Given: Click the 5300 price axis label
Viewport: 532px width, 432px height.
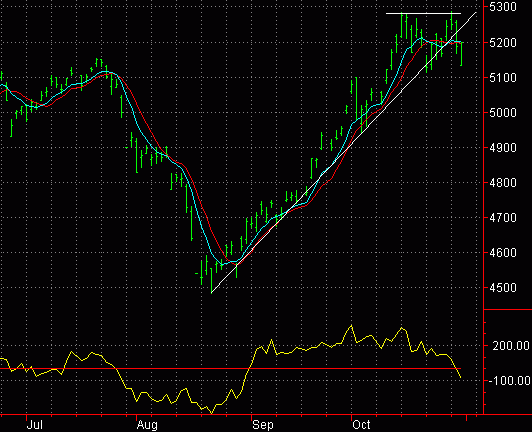Looking at the screenshot, I should pyautogui.click(x=503, y=7).
